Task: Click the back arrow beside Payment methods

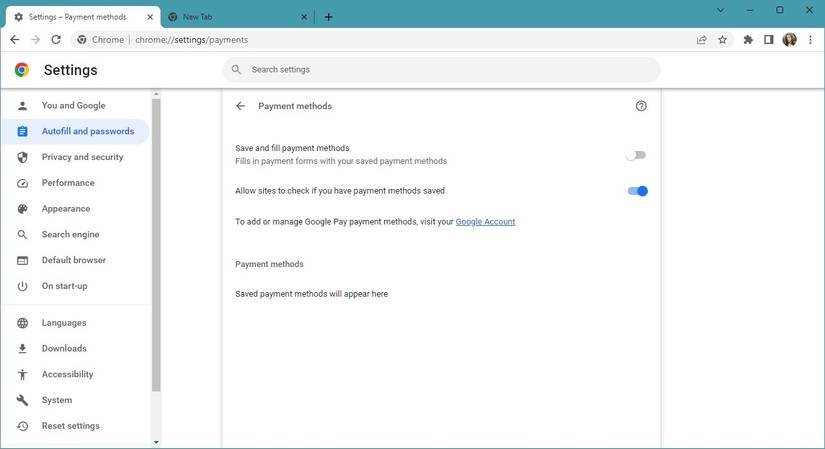Action: [240, 106]
